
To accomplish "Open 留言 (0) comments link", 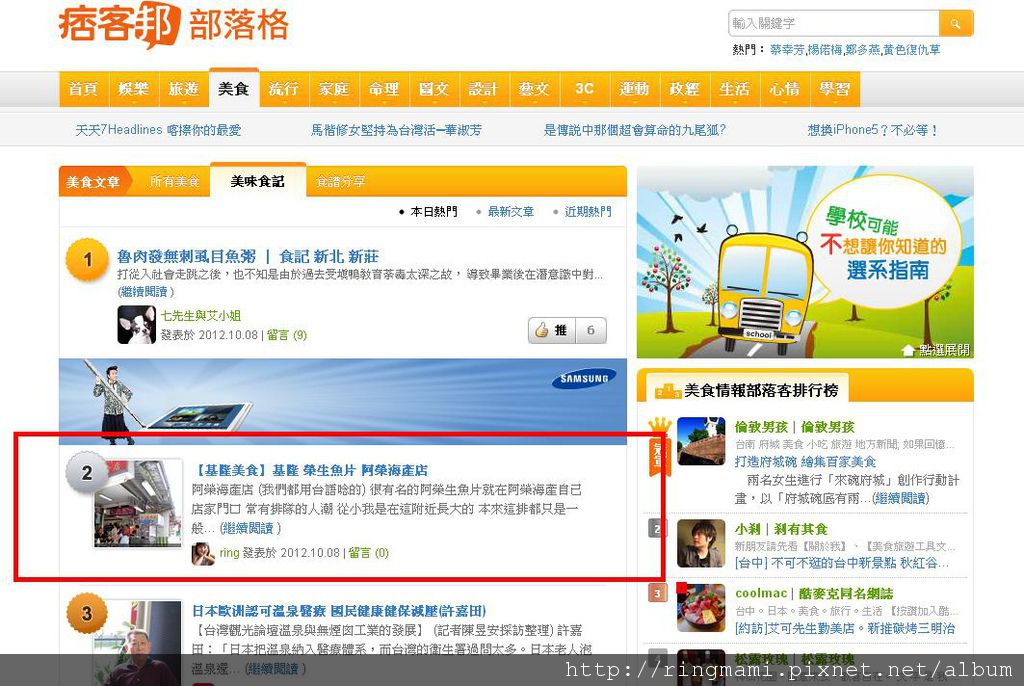I will (x=368, y=553).
